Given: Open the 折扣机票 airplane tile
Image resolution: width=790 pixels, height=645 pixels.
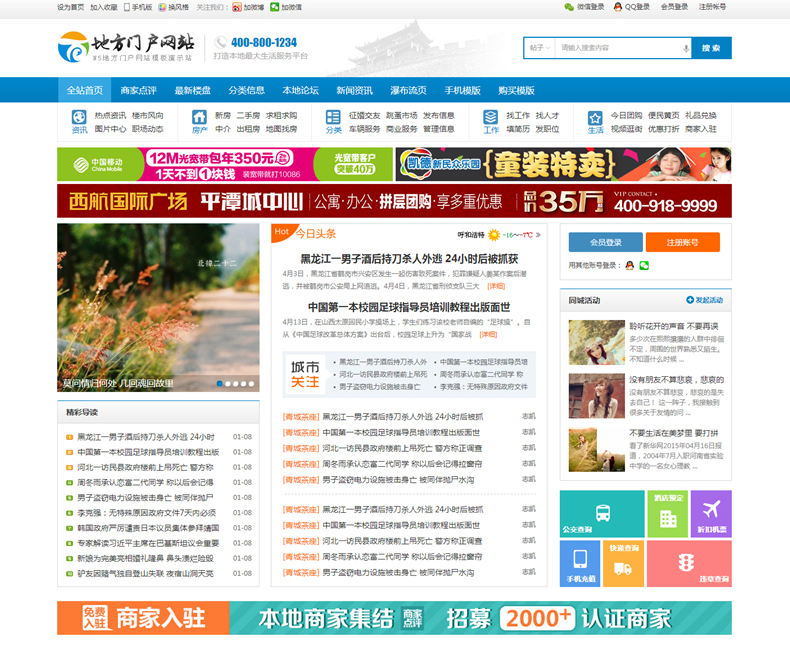Looking at the screenshot, I should (x=711, y=513).
